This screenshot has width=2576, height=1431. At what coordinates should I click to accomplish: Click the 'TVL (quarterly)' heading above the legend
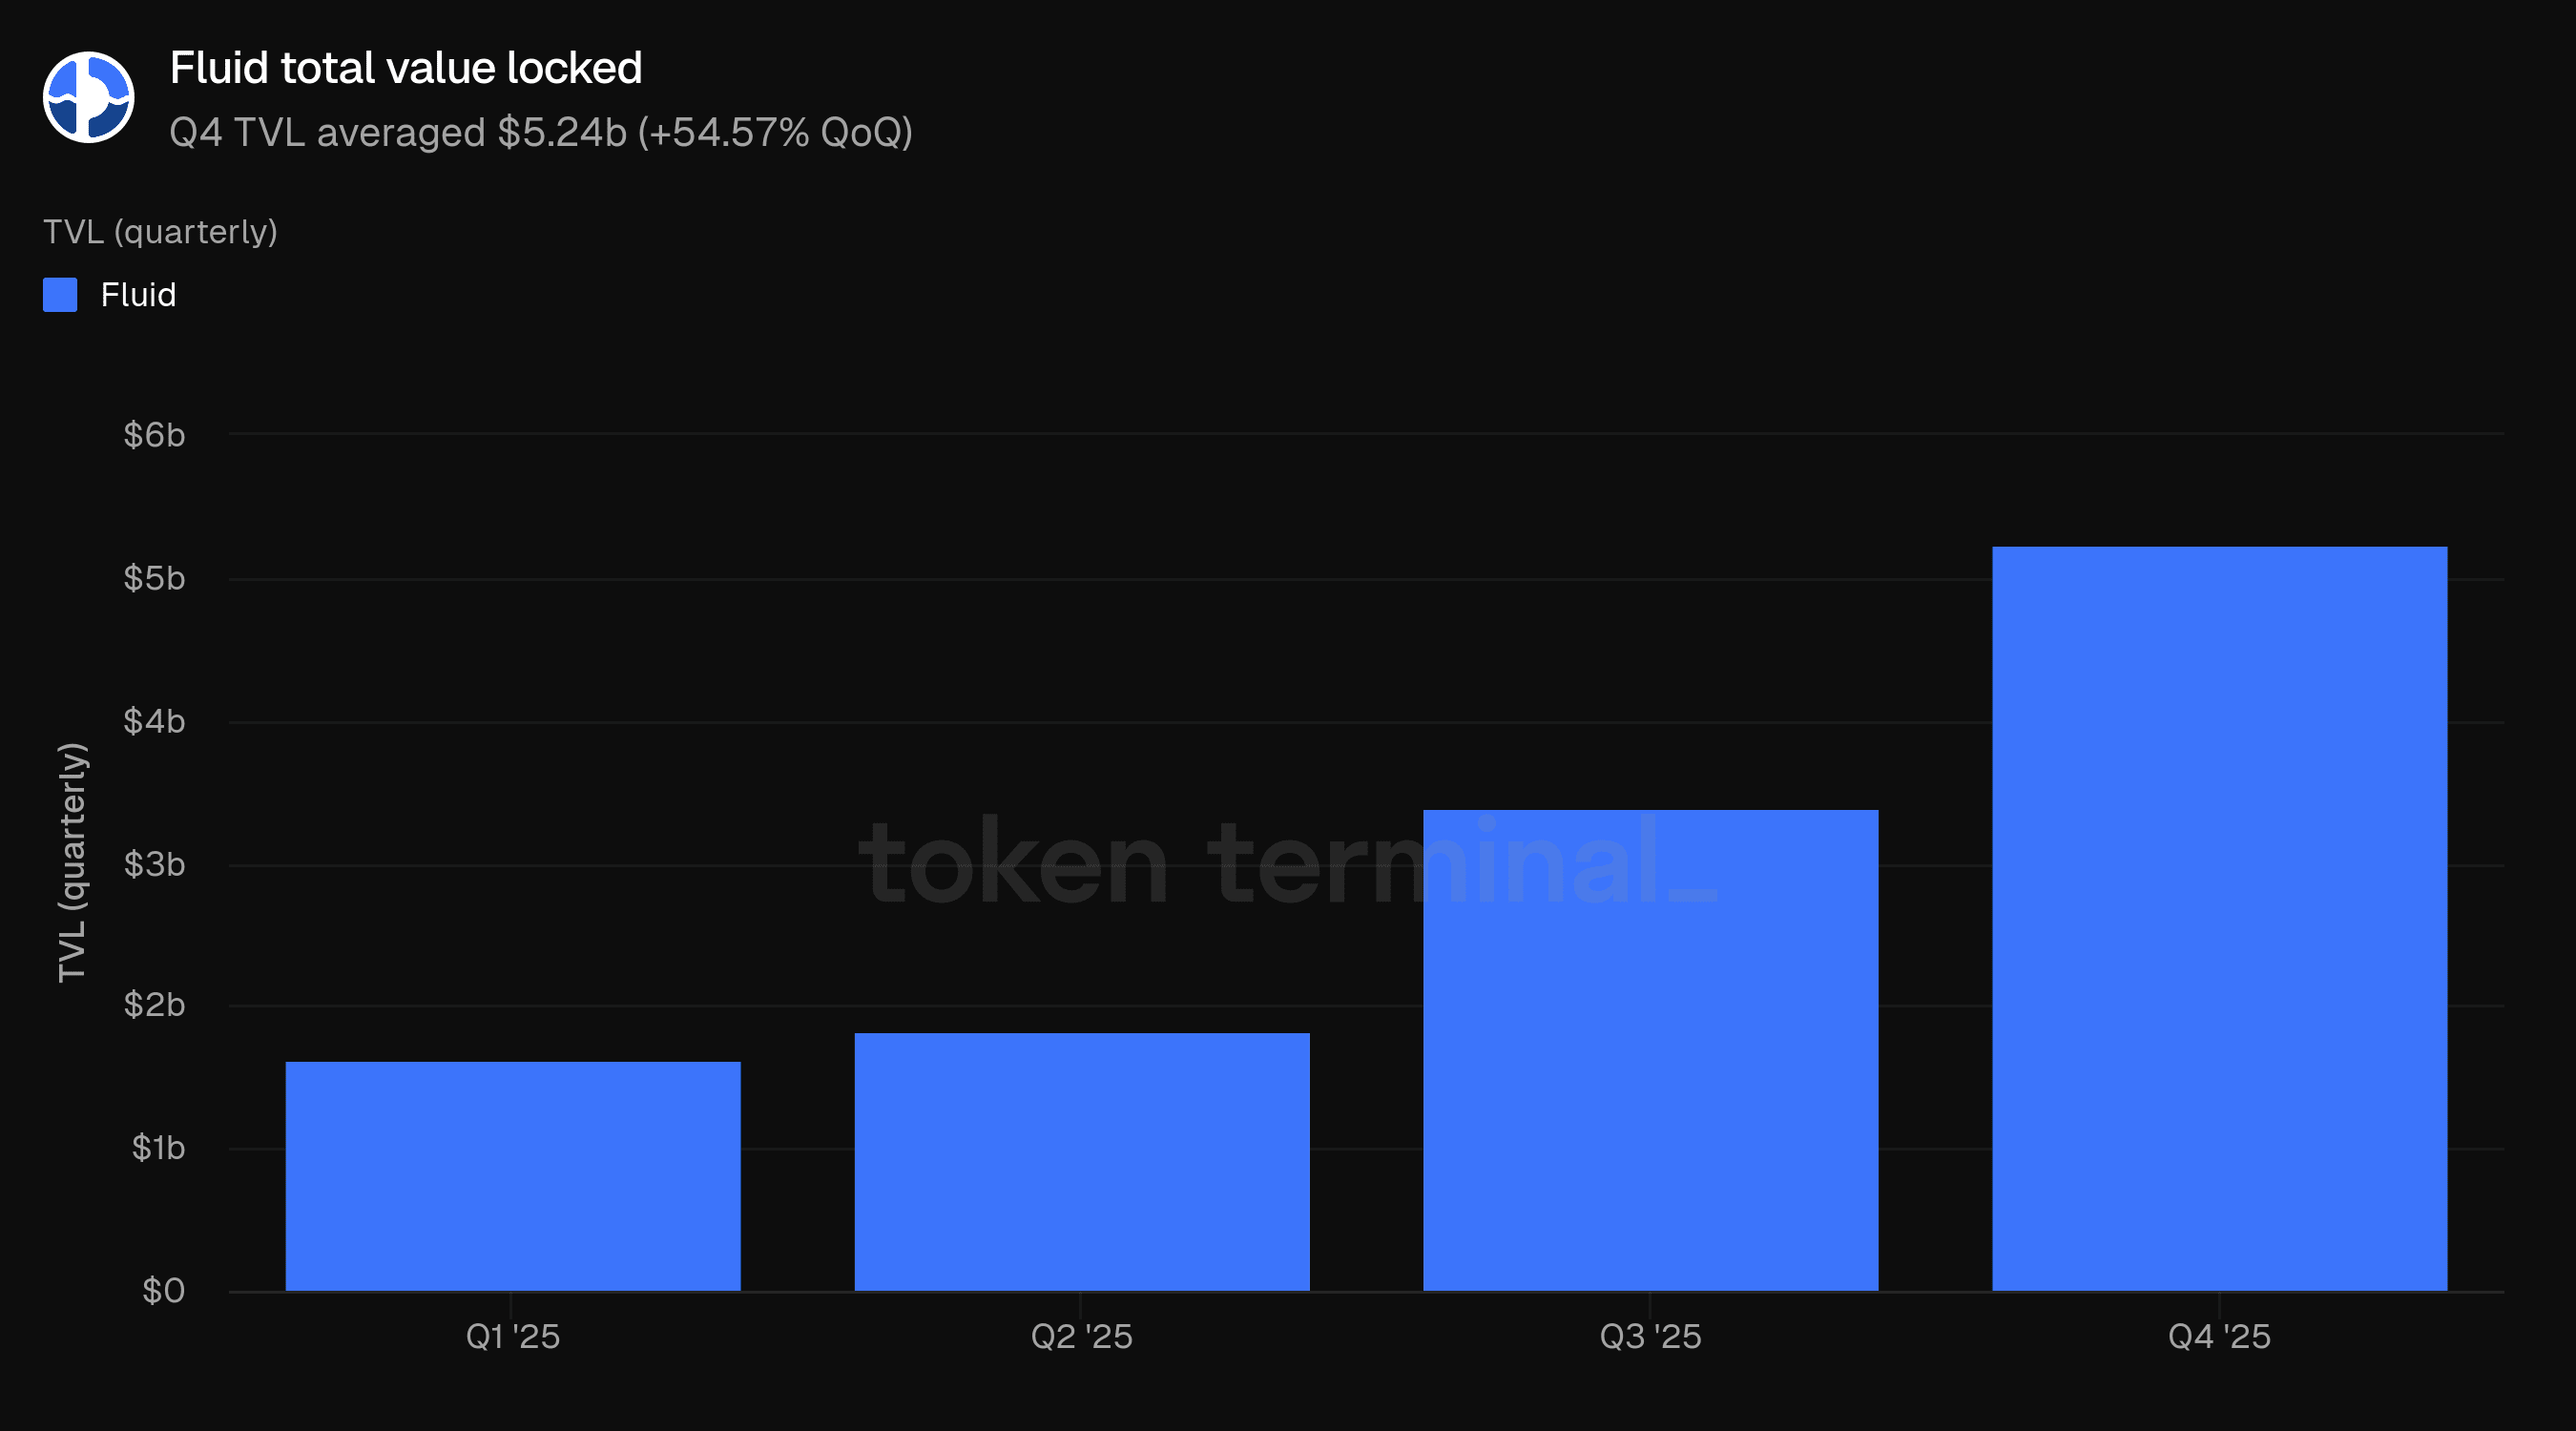(x=160, y=232)
